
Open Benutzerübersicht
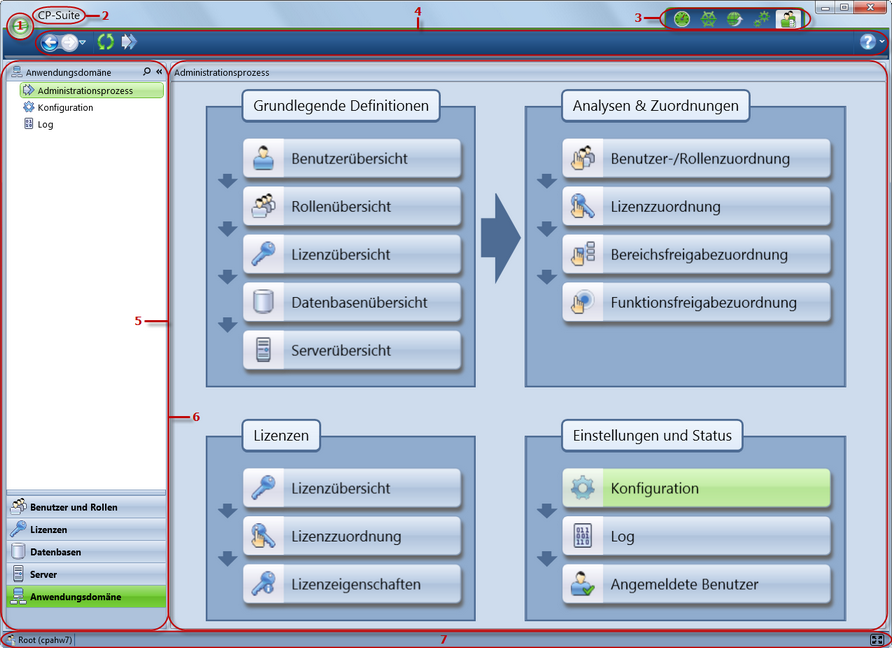(x=352, y=158)
